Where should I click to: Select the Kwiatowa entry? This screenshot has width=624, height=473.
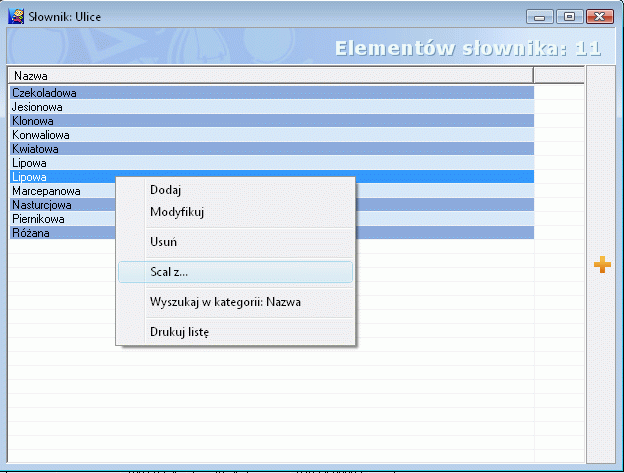tap(272, 149)
